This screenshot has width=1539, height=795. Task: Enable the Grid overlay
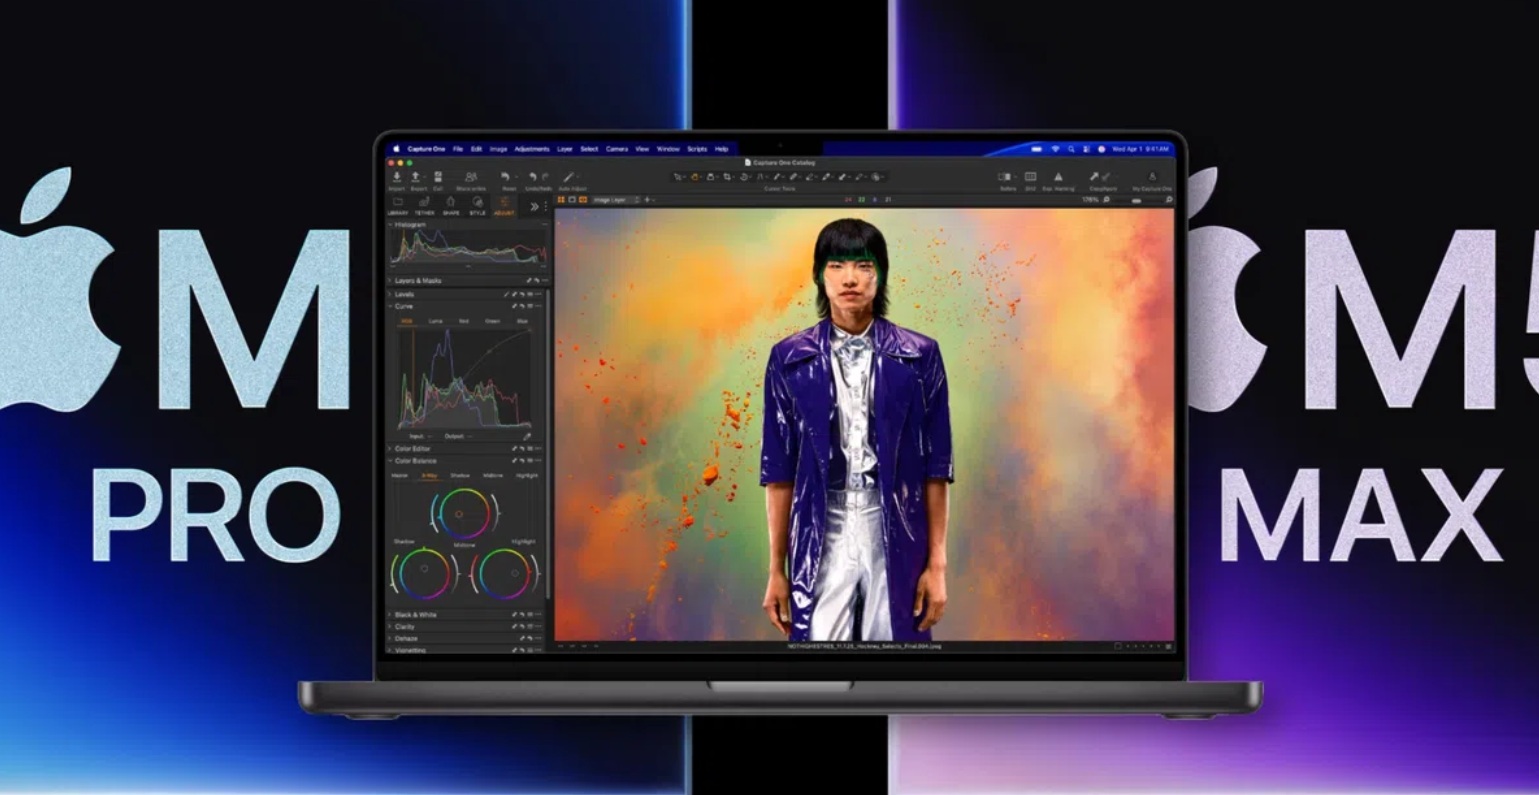click(1031, 176)
